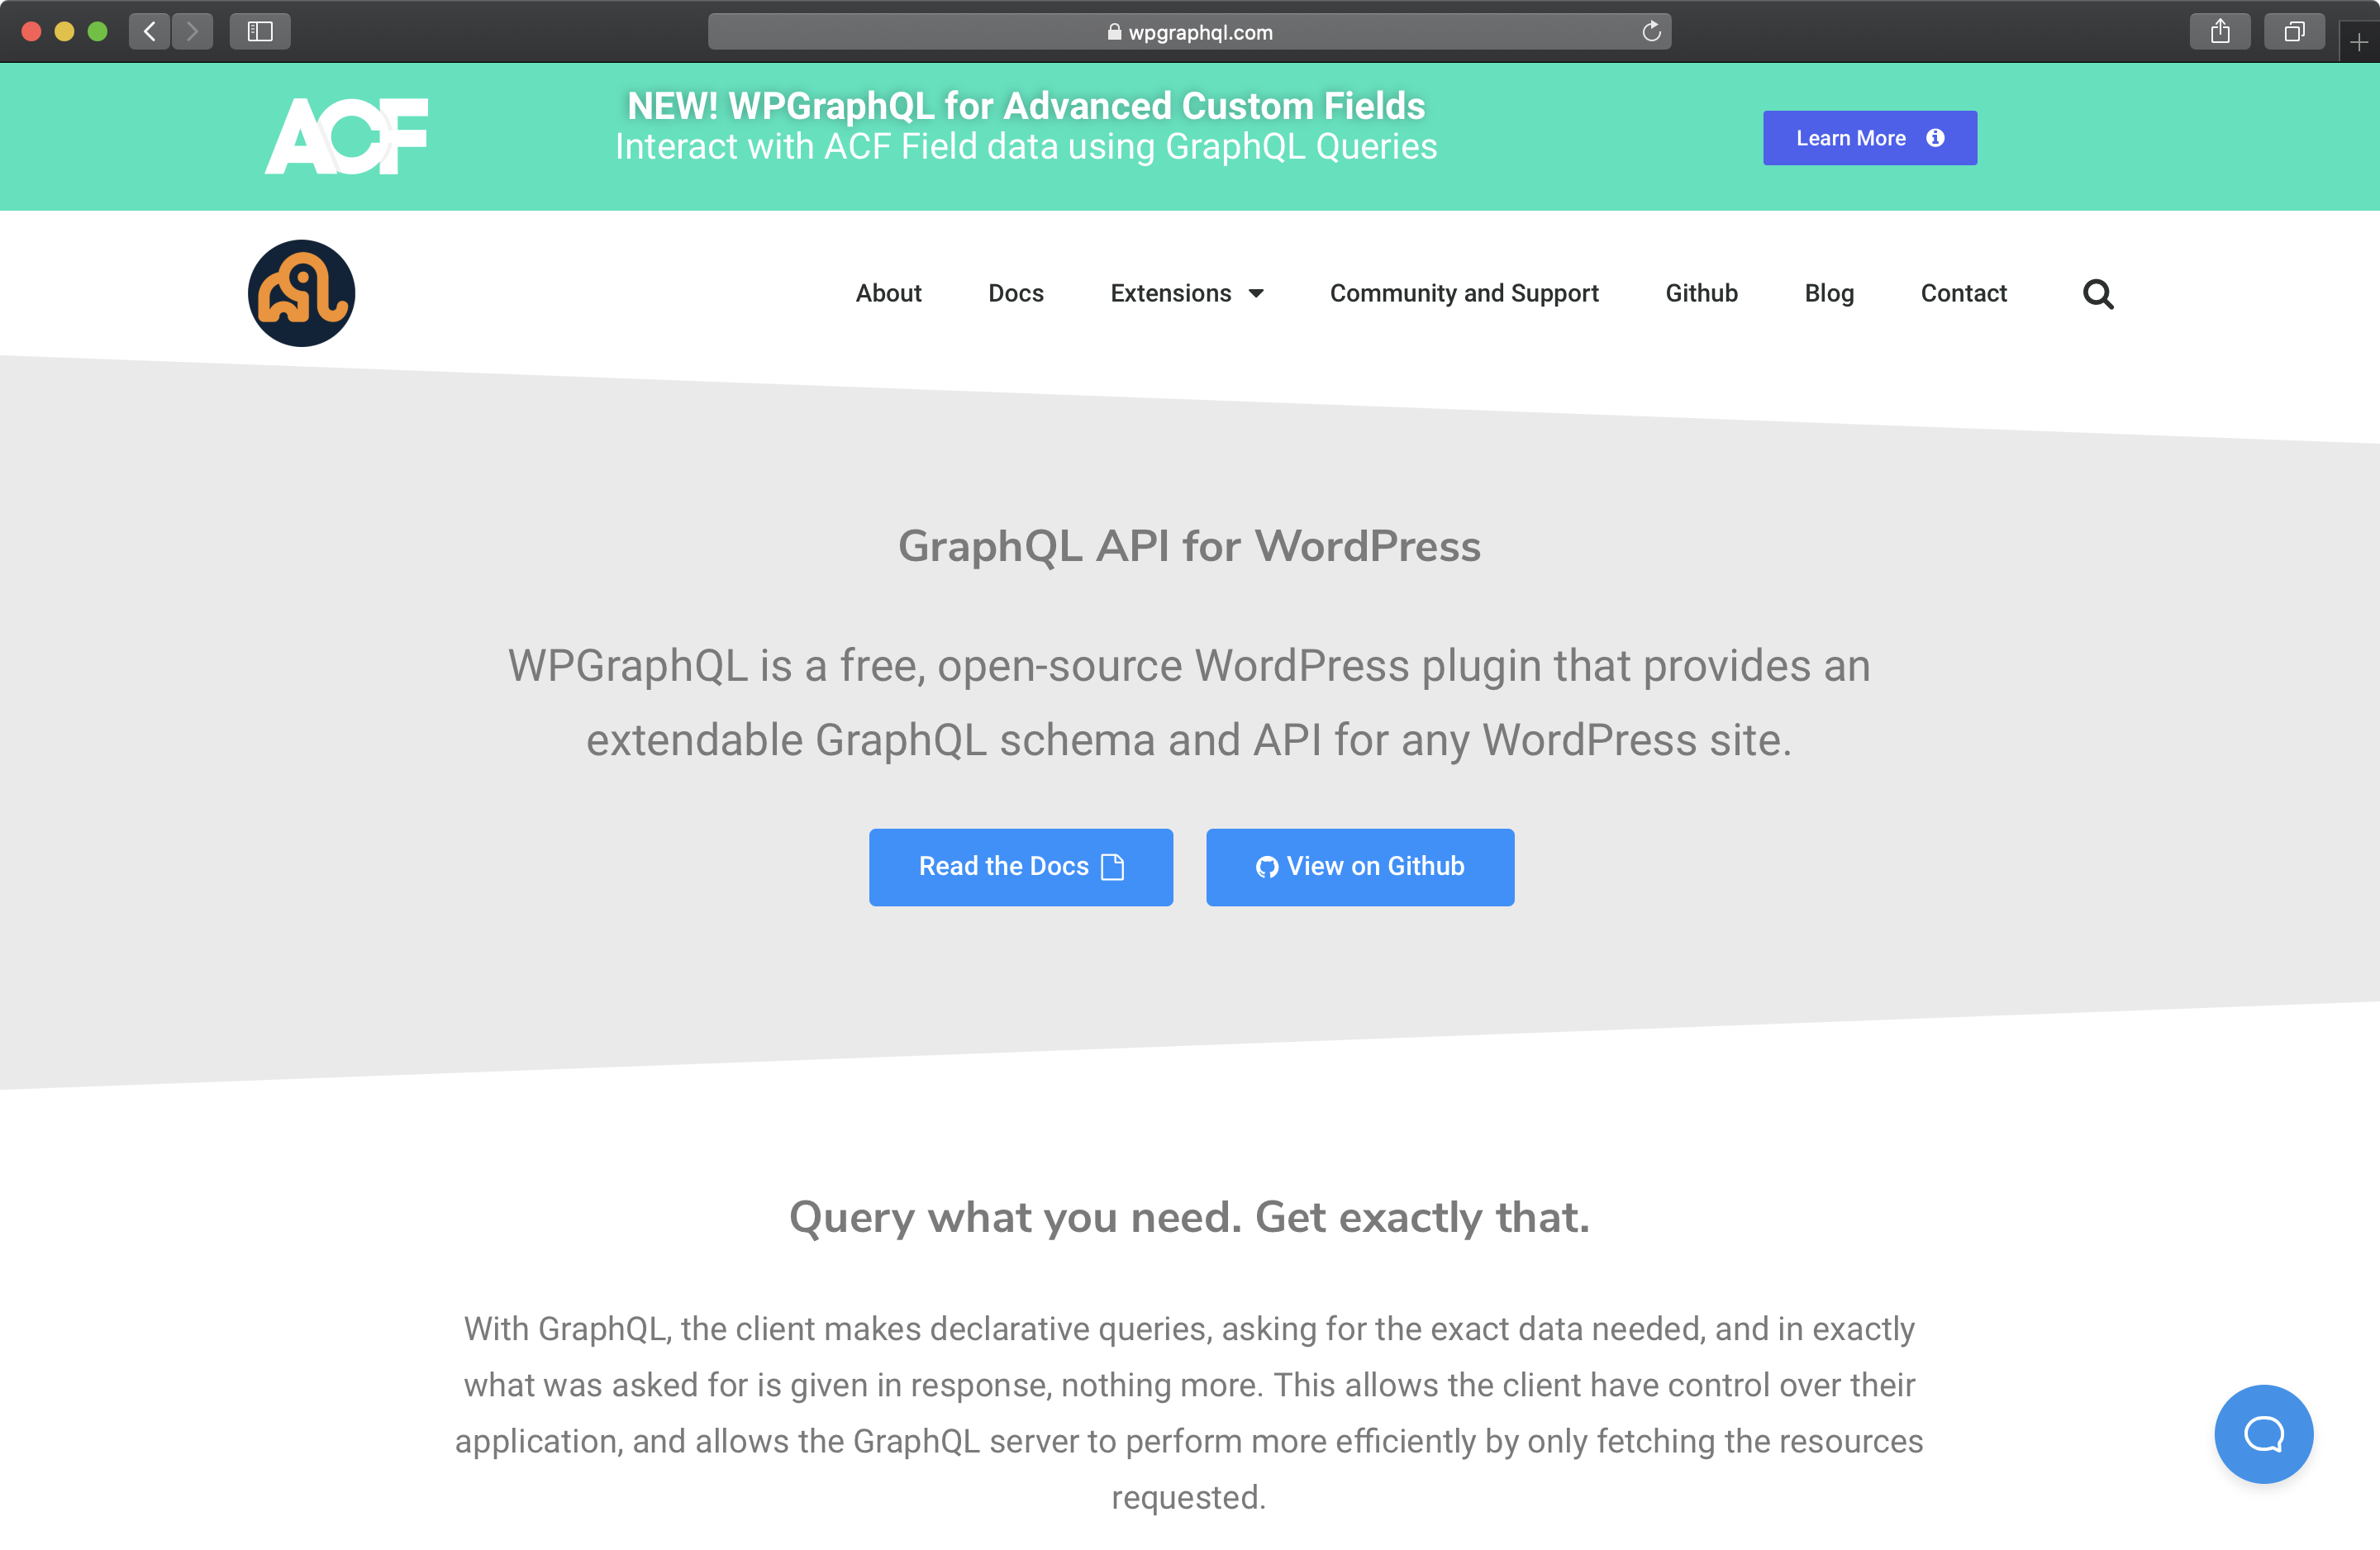The height and width of the screenshot is (1550, 2380).
Task: Click the View on Github button
Action: tap(1359, 867)
